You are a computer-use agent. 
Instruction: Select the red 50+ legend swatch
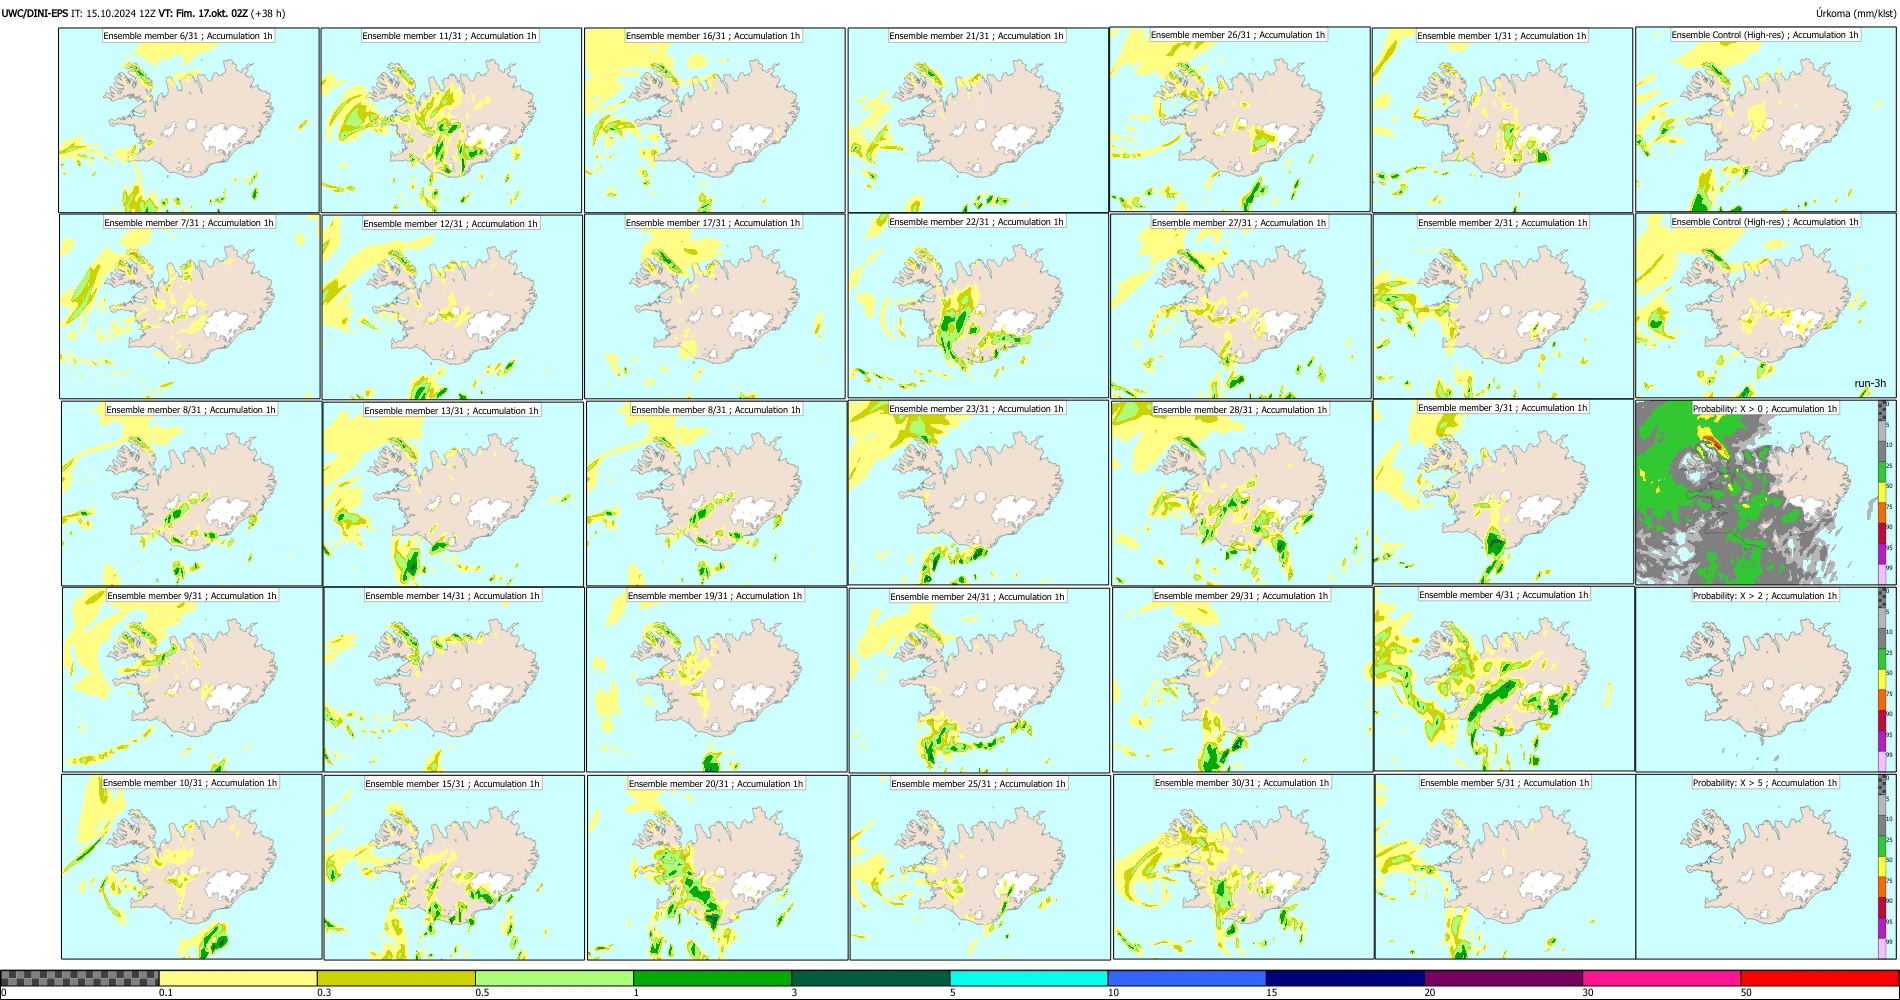[1819, 978]
